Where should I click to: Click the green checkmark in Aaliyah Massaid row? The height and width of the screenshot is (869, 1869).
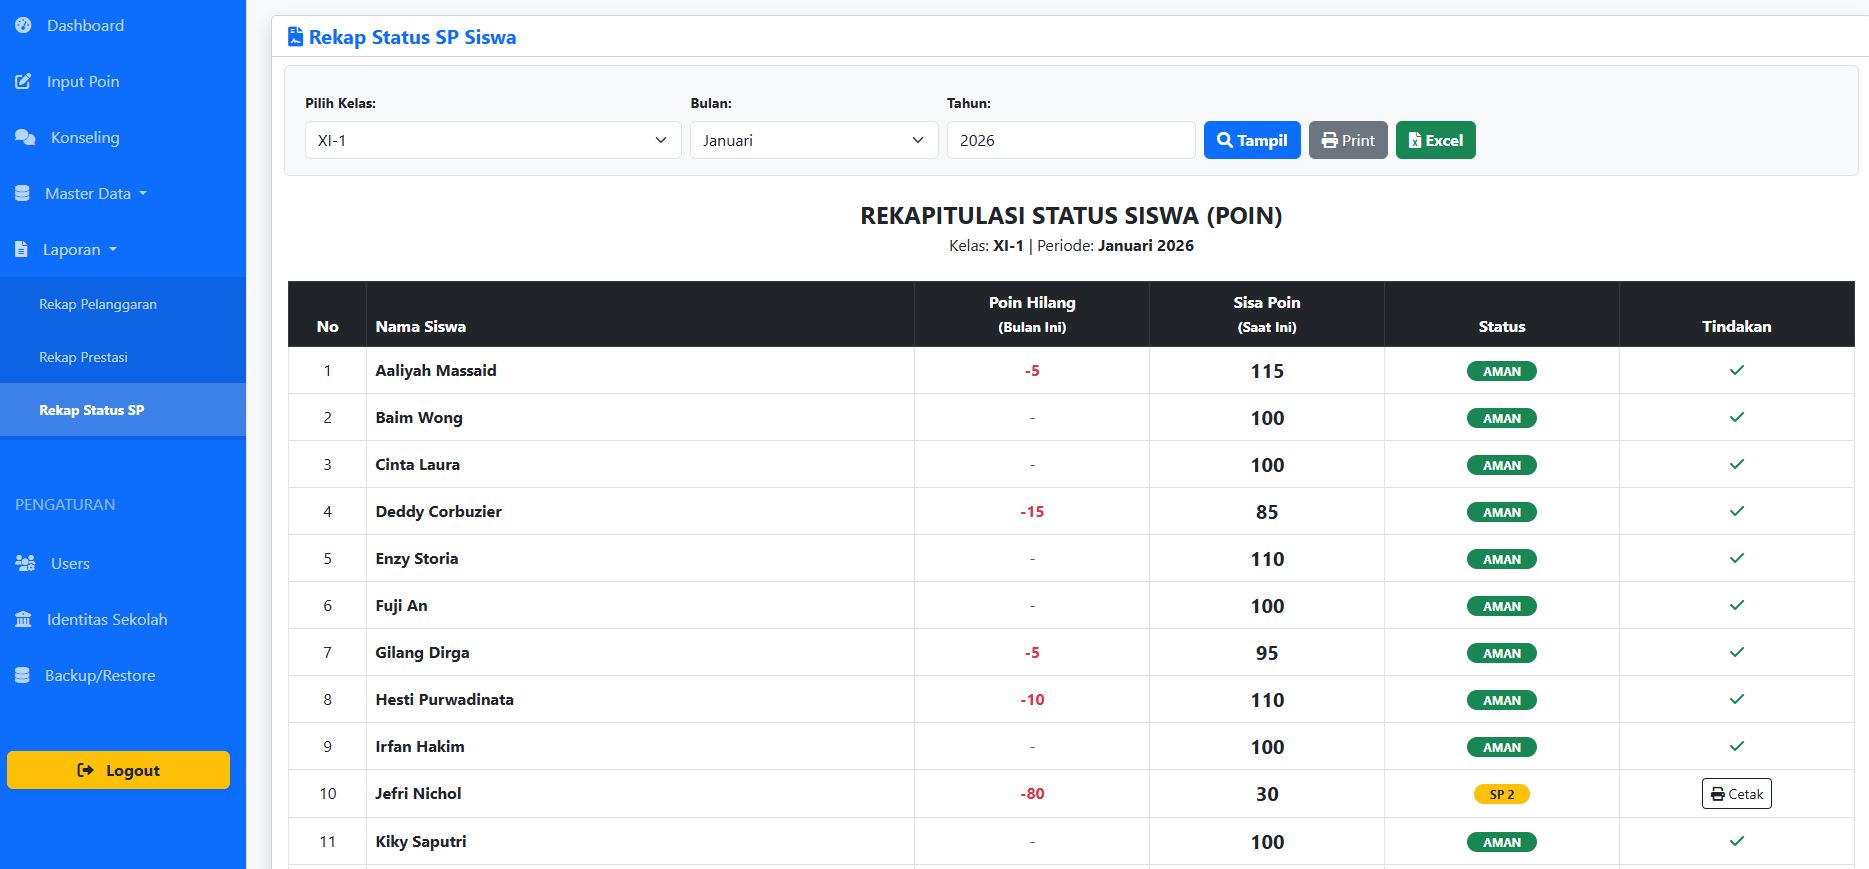[x=1736, y=370]
